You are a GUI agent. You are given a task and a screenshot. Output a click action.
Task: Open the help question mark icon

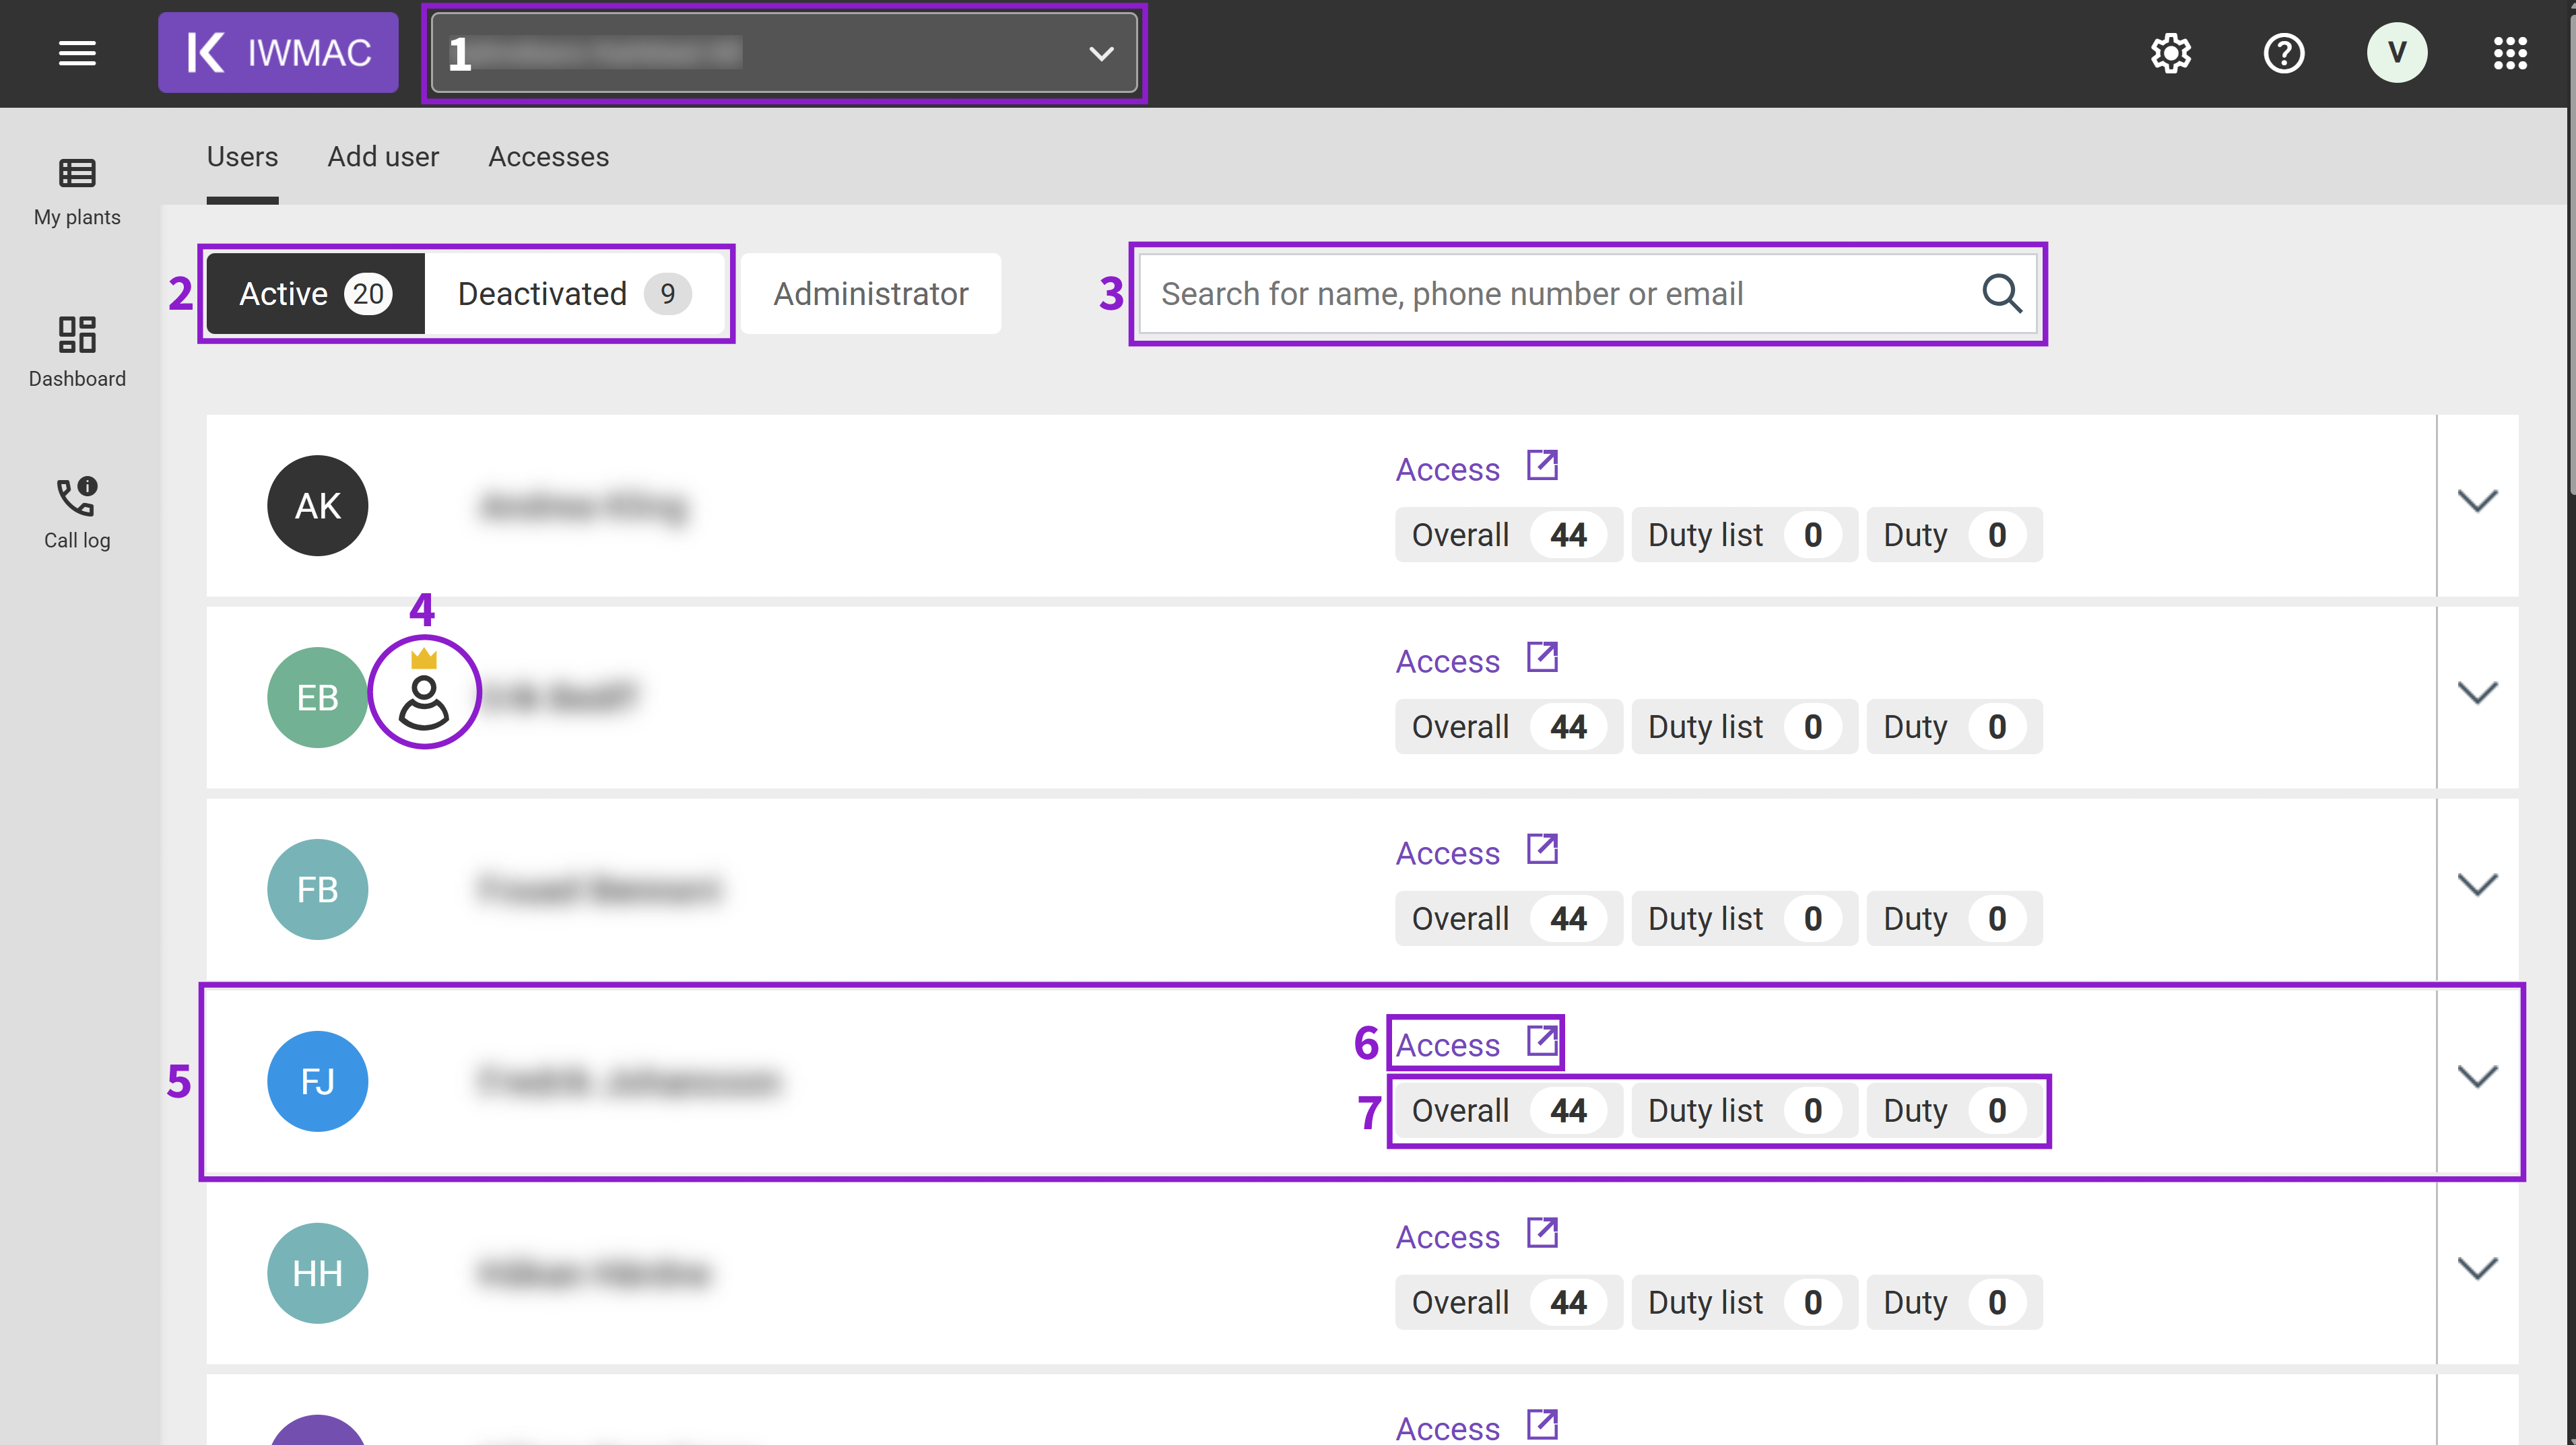tap(2283, 53)
